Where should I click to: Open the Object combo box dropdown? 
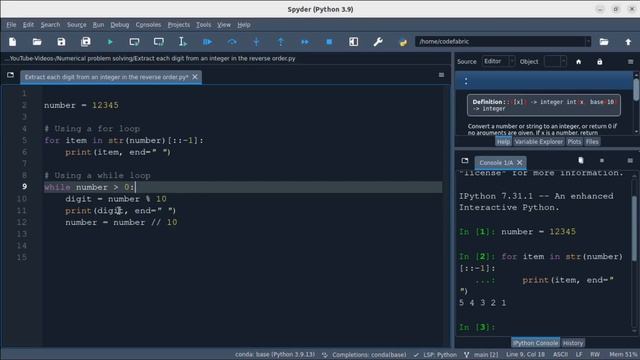point(555,61)
